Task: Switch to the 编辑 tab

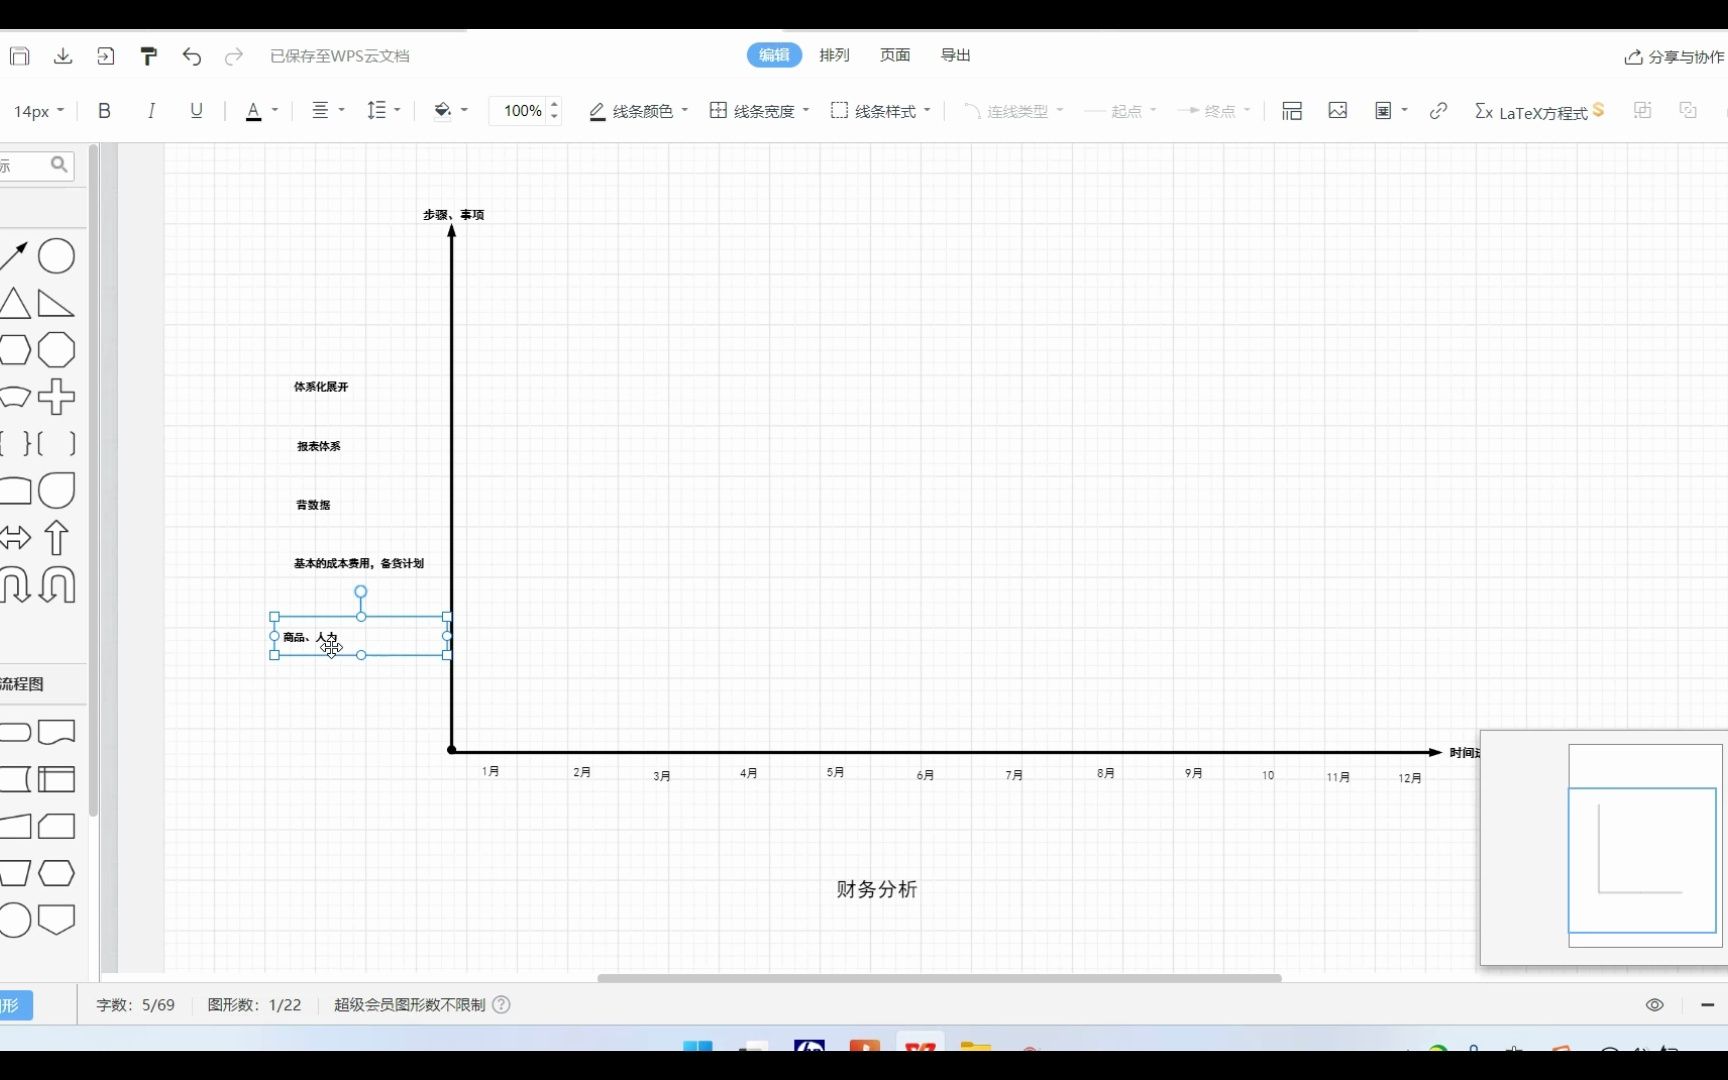Action: point(774,56)
